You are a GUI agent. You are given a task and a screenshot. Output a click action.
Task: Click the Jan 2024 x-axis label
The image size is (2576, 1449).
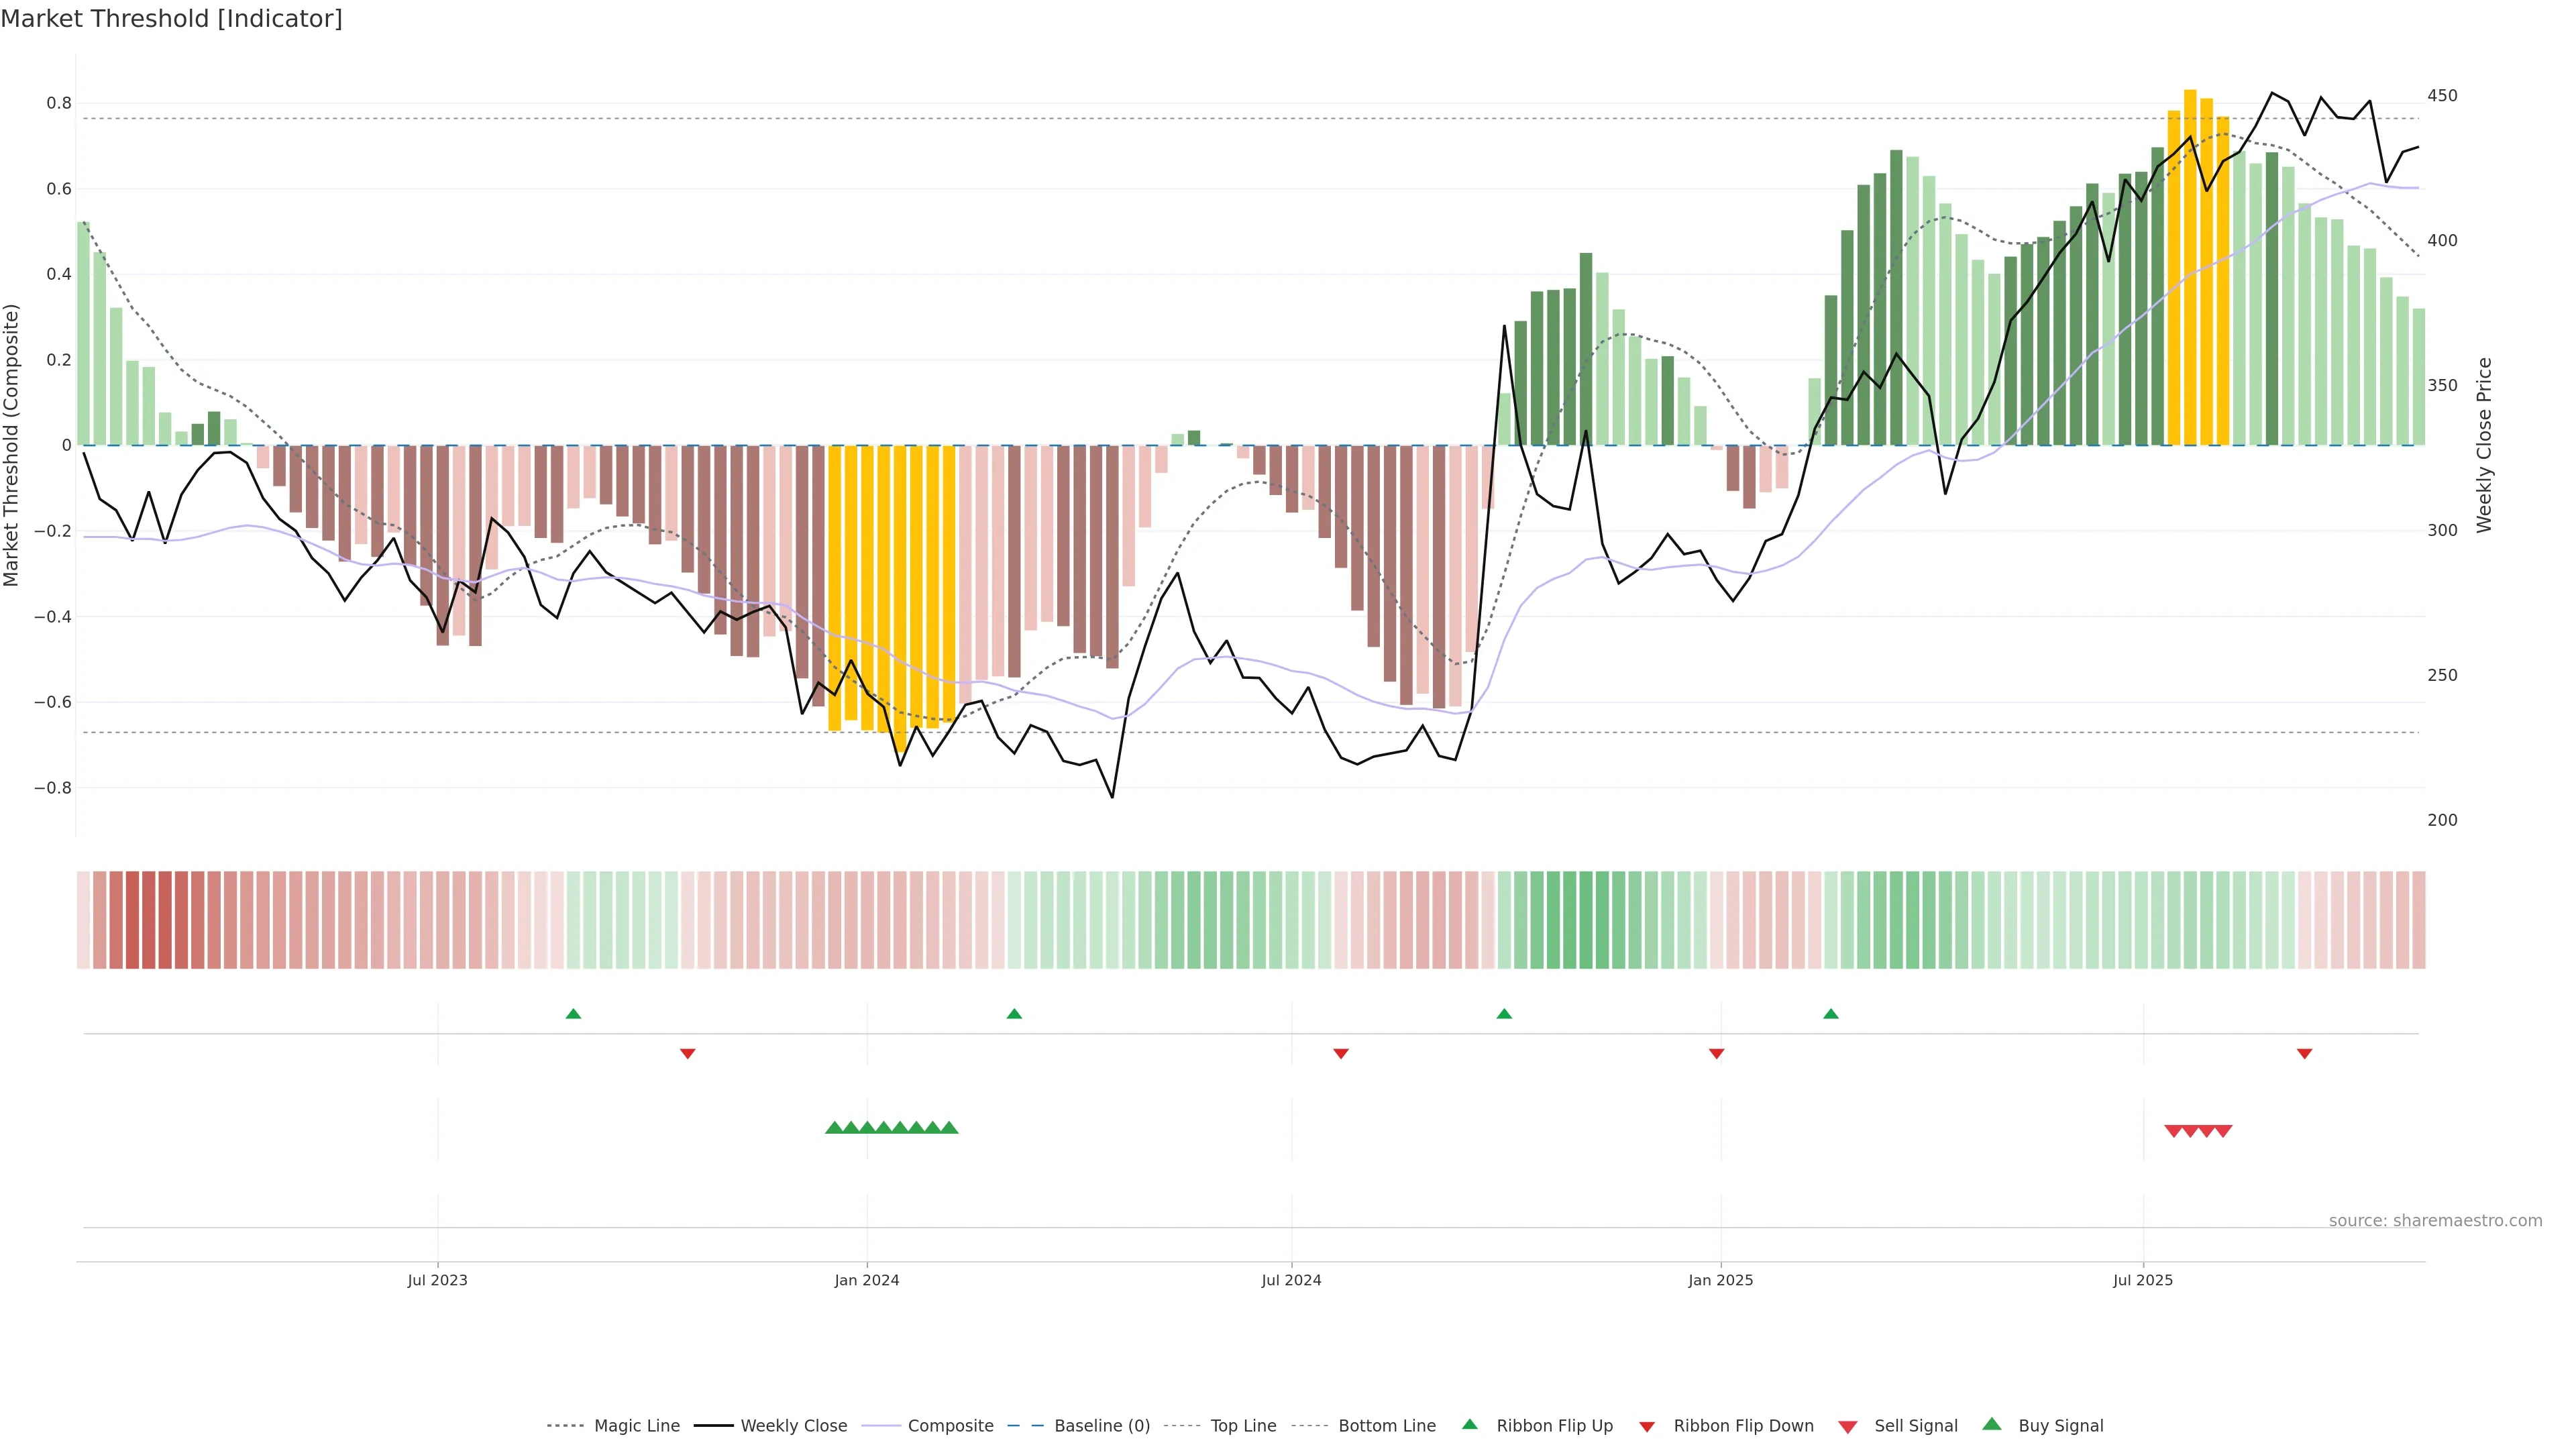pos(867,1280)
